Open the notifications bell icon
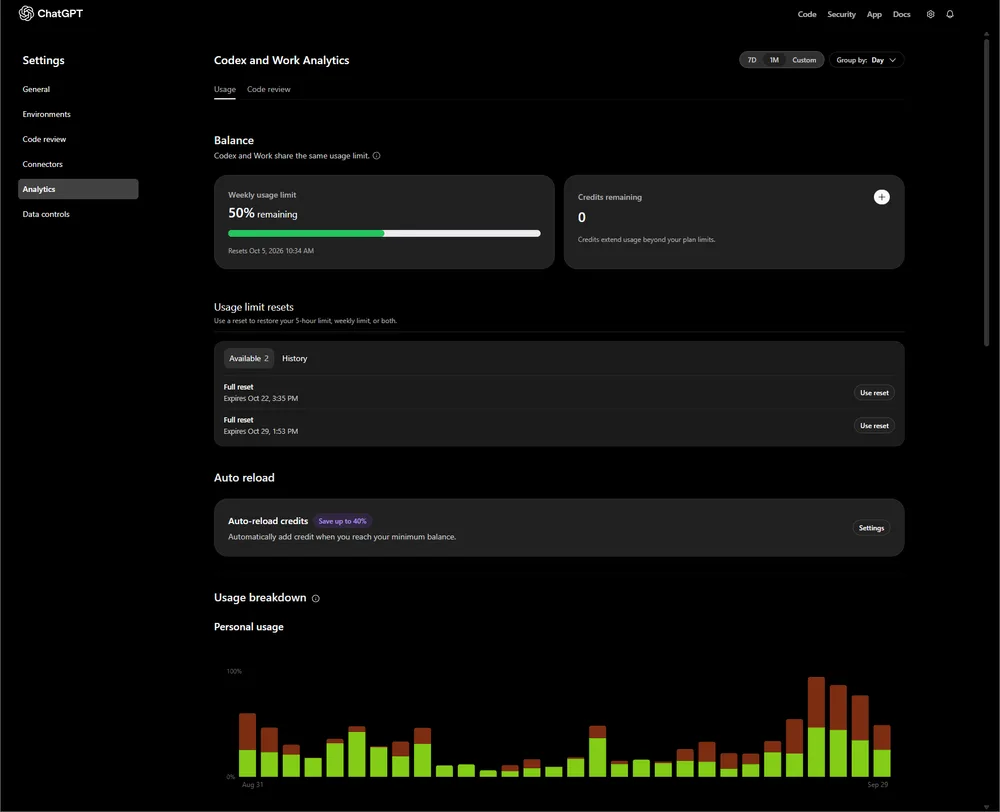Viewport: 1000px width, 812px height. pos(950,14)
